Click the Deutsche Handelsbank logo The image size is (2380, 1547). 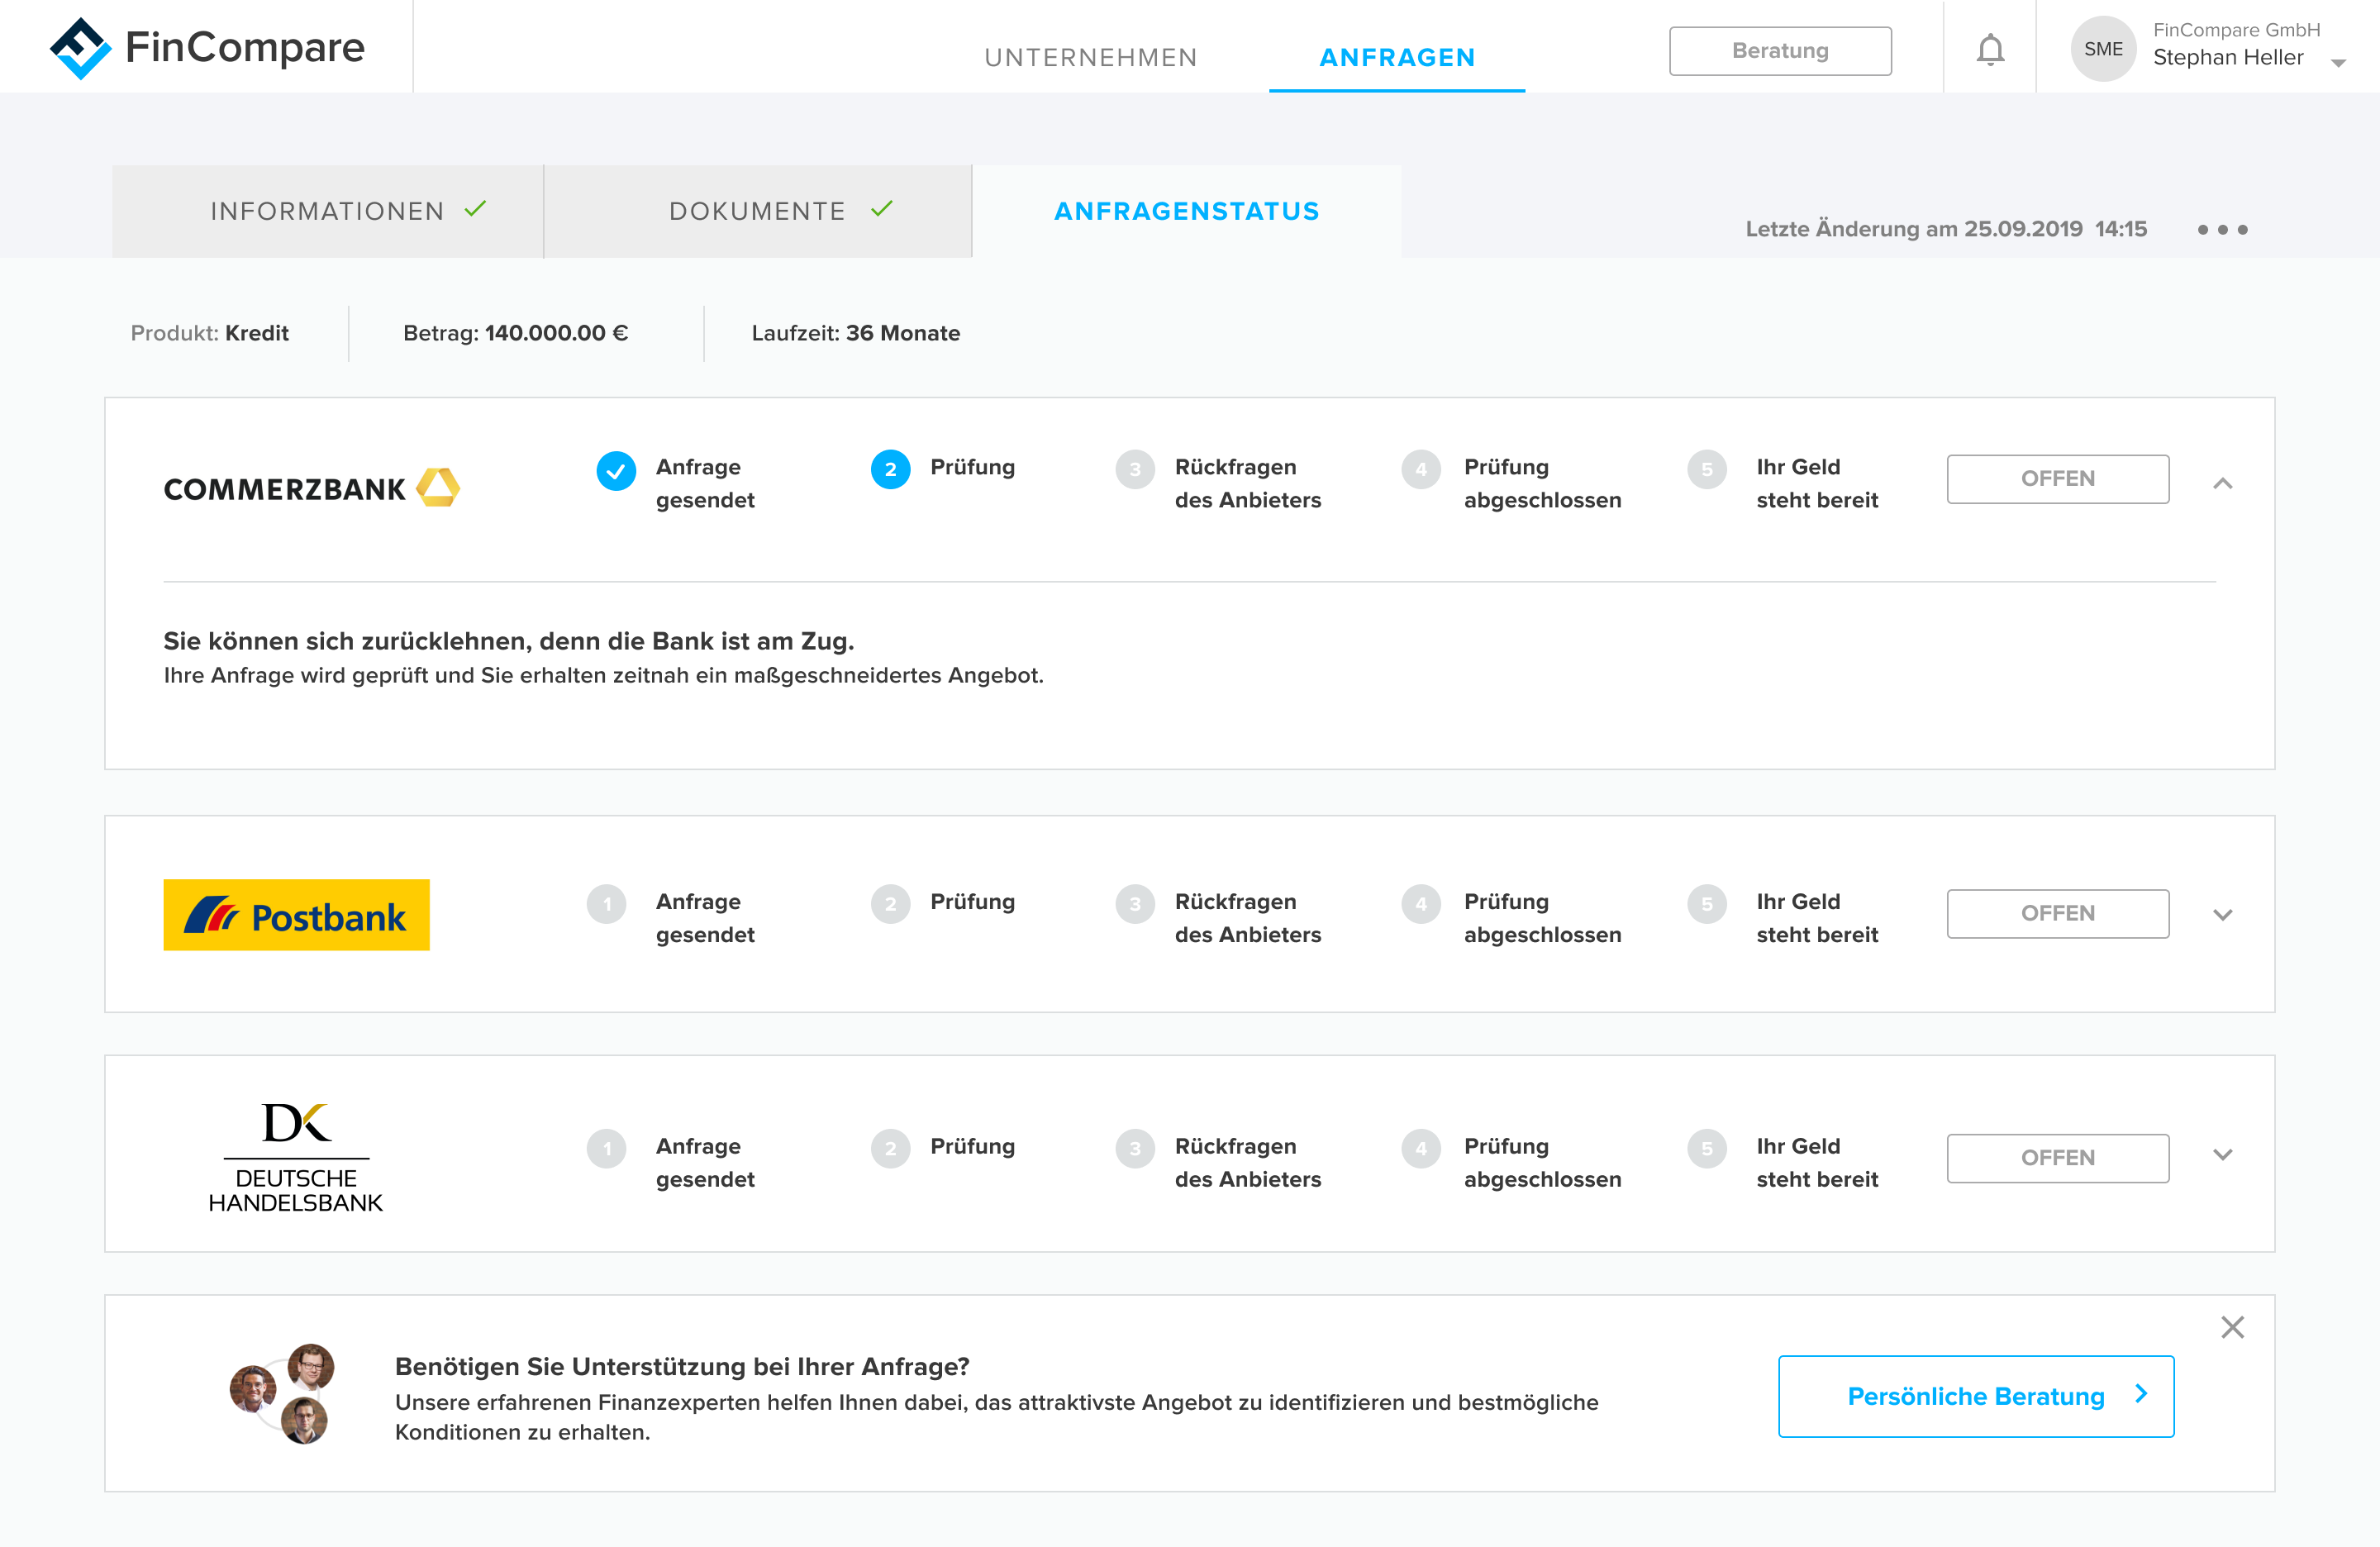pyautogui.click(x=296, y=1157)
